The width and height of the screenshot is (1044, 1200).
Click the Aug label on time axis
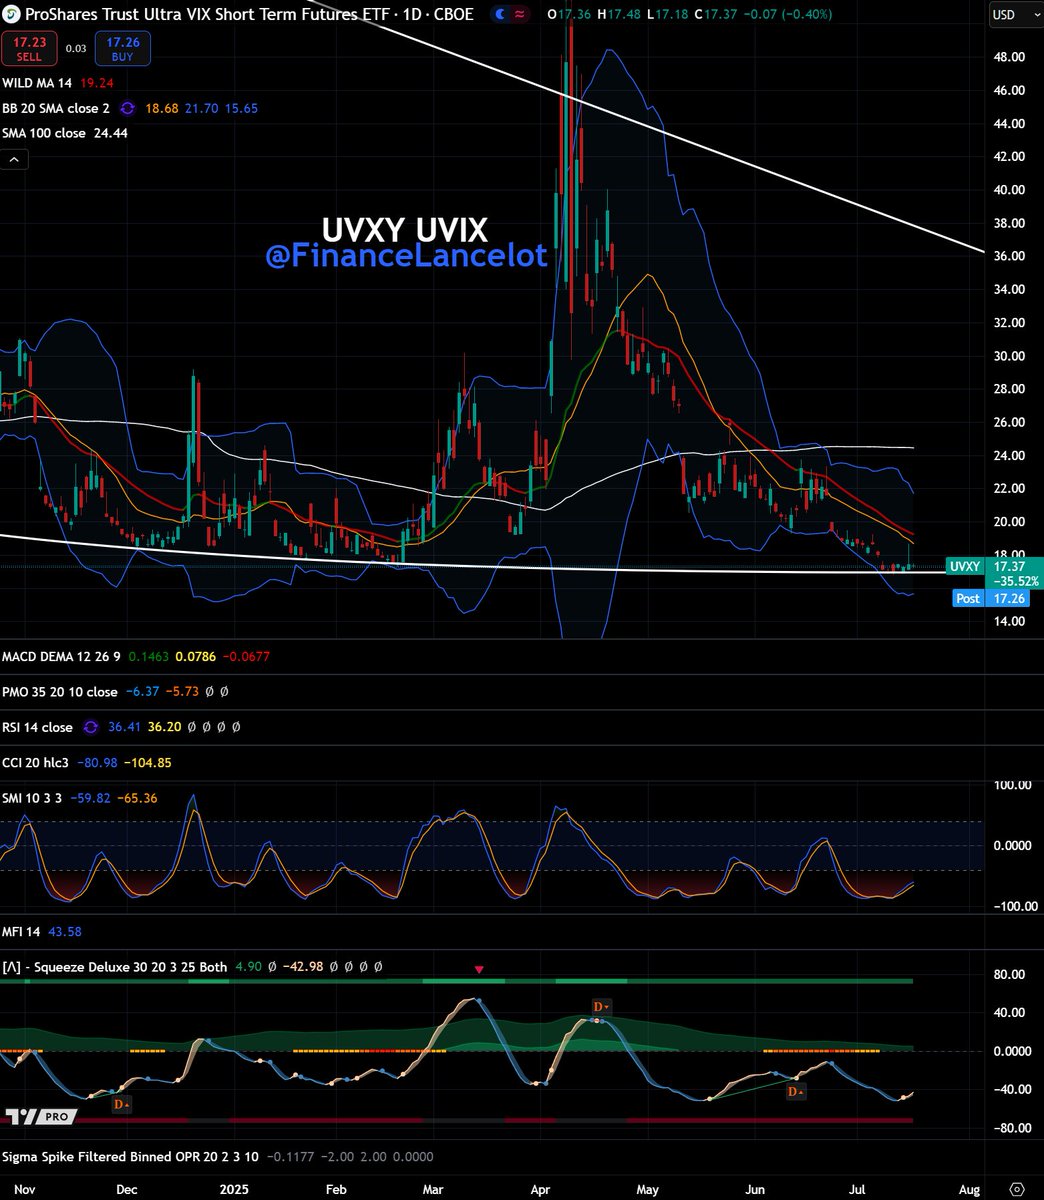(x=969, y=1189)
